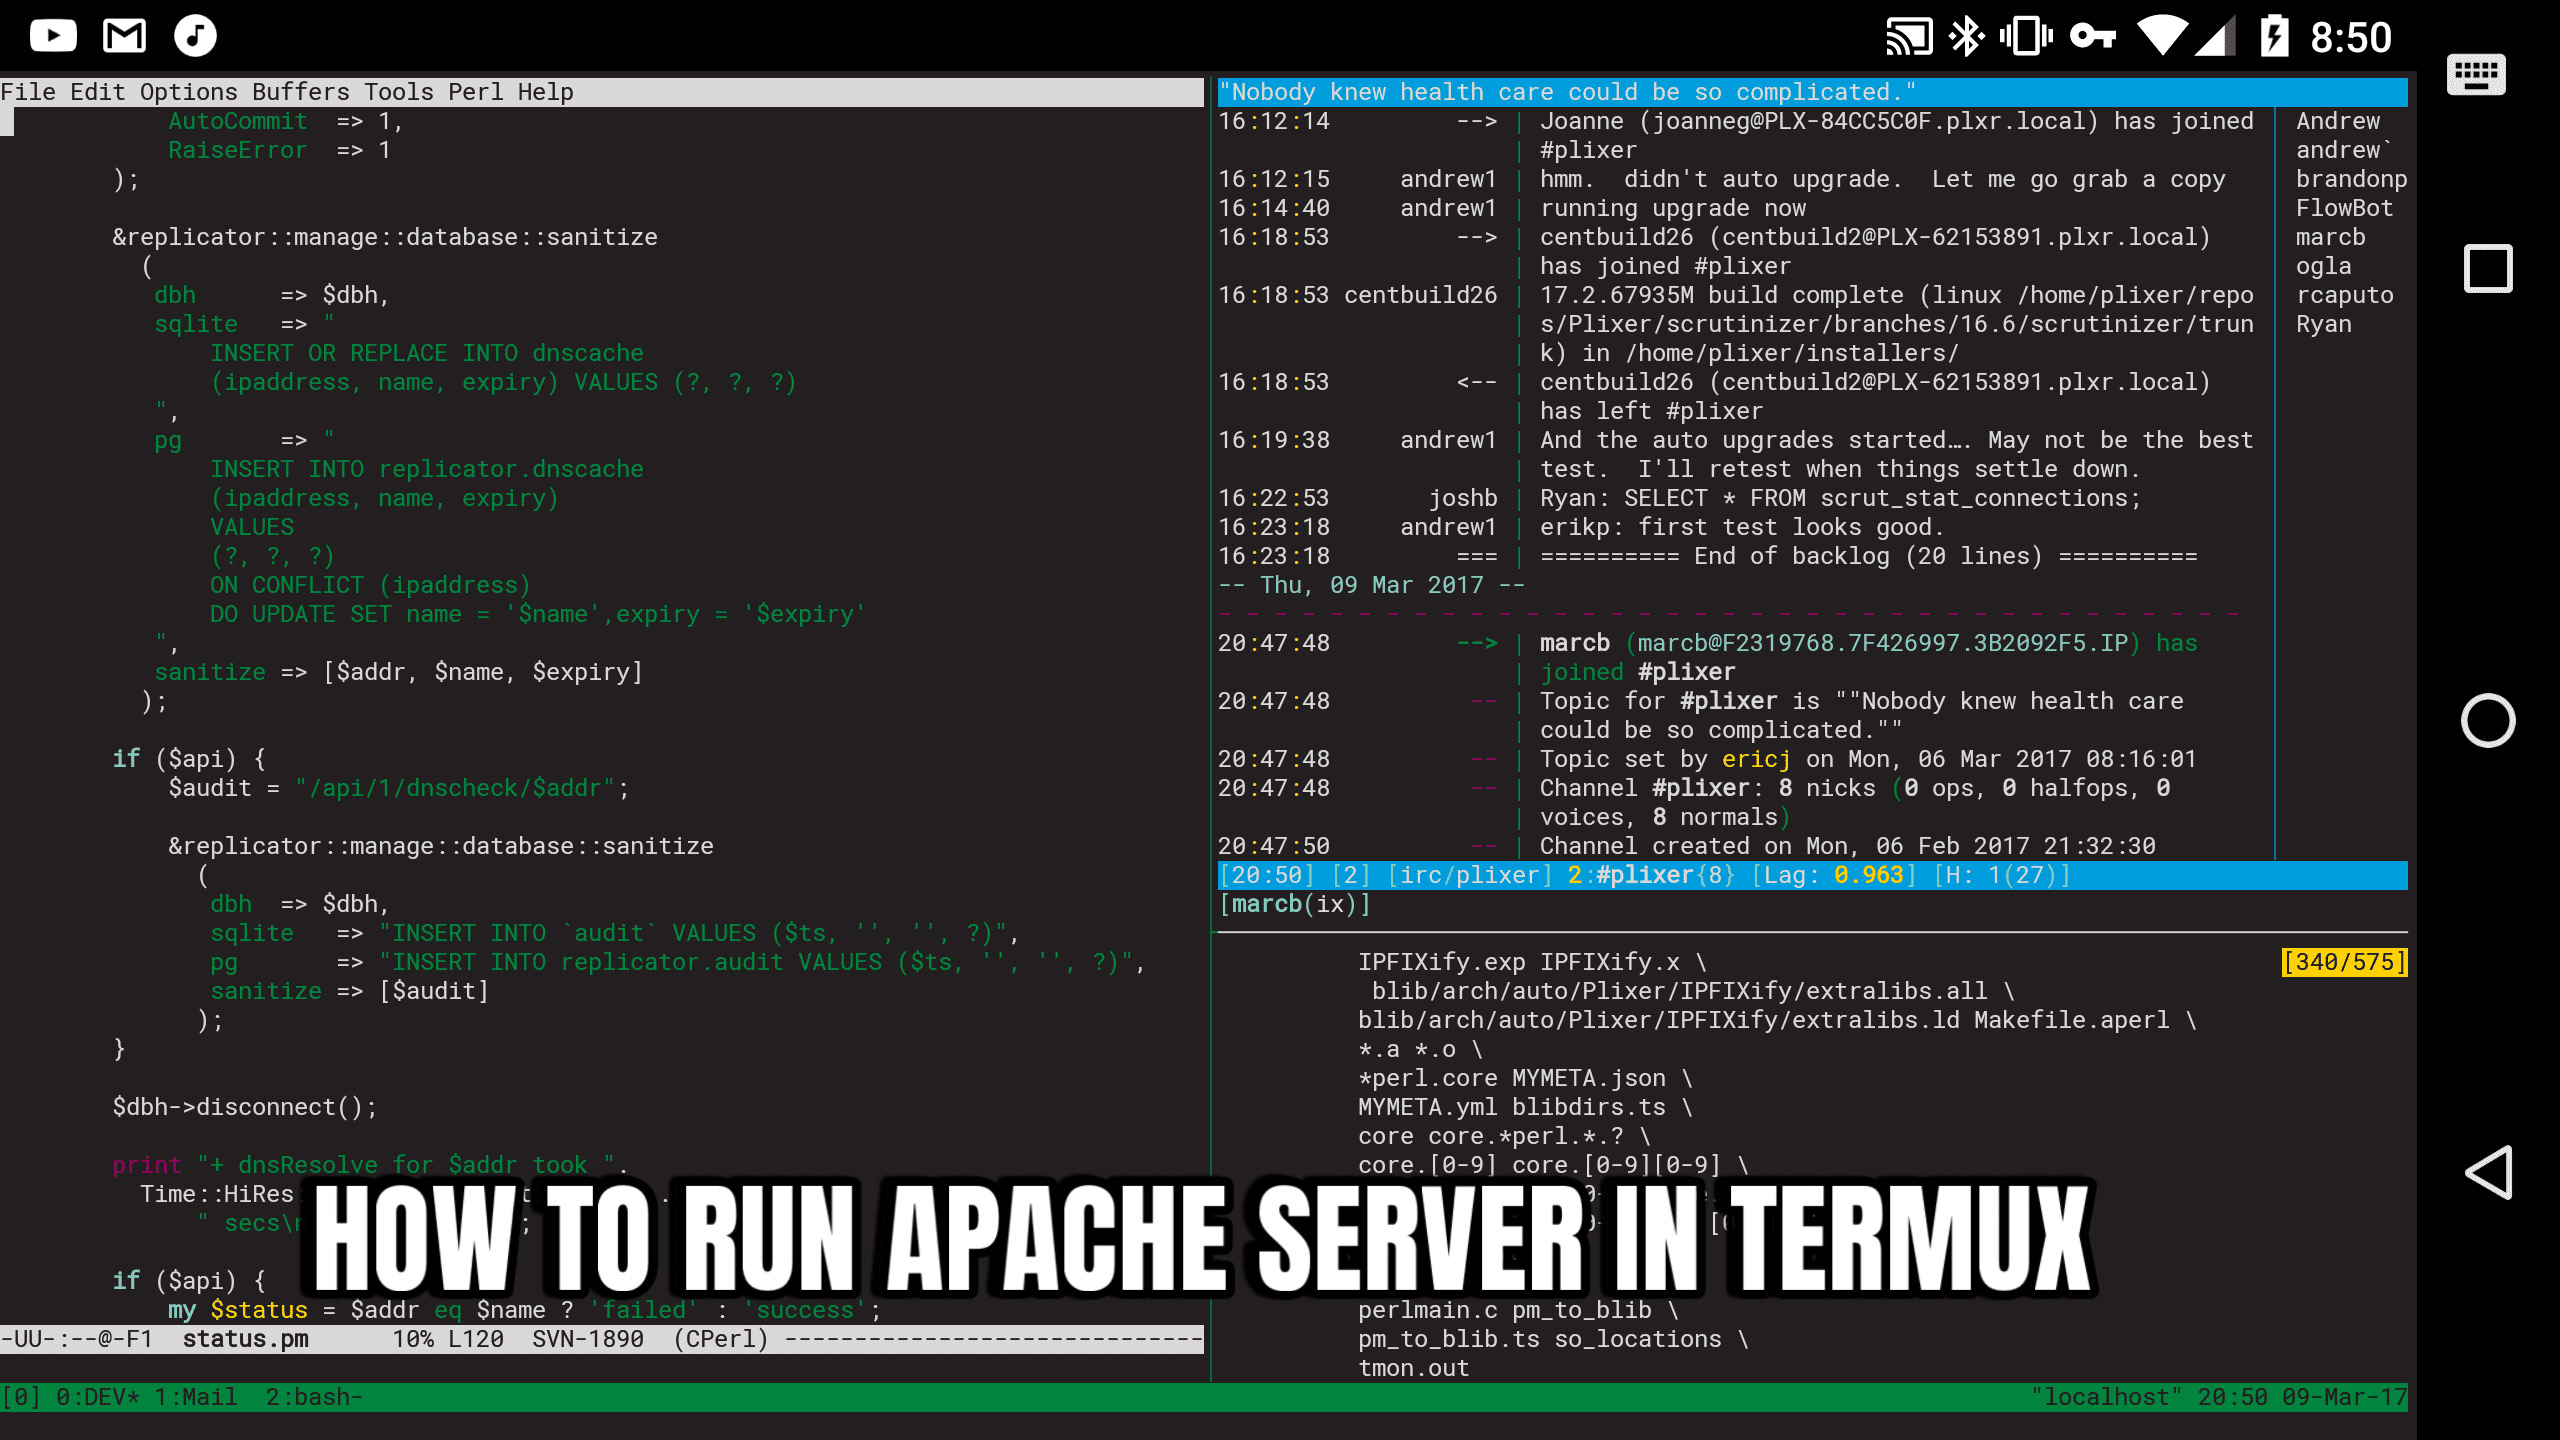Click the 10% L120 position indicator

click(448, 1339)
